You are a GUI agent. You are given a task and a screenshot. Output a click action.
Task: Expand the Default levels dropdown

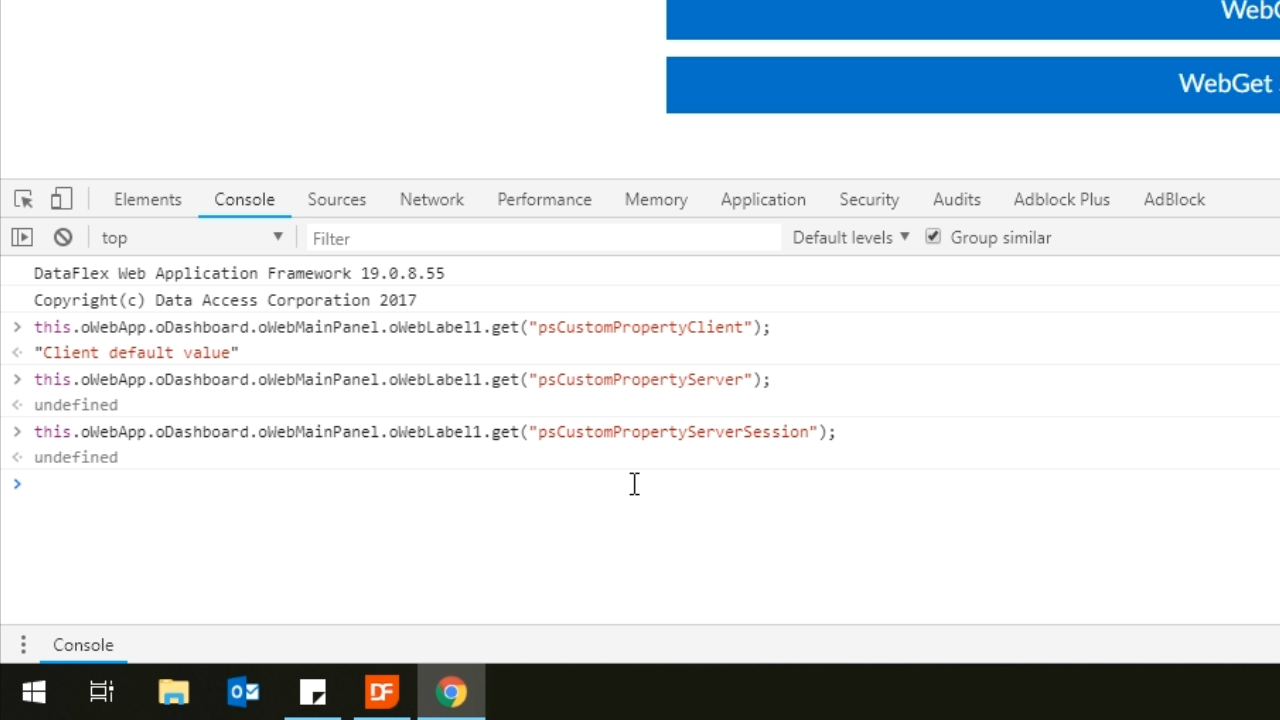pyautogui.click(x=850, y=237)
